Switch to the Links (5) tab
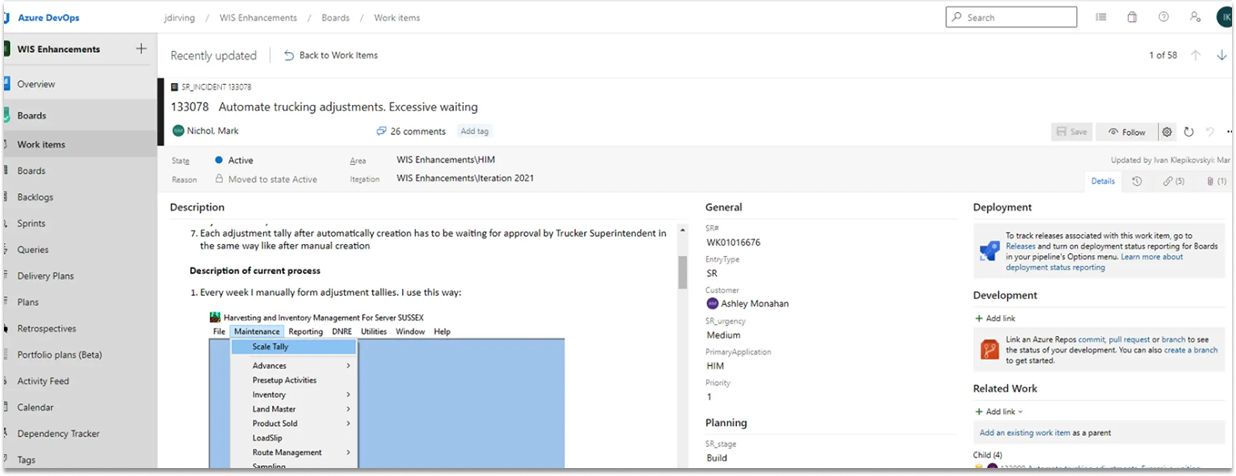Viewport: 1236px width, 476px height. coord(1173,181)
